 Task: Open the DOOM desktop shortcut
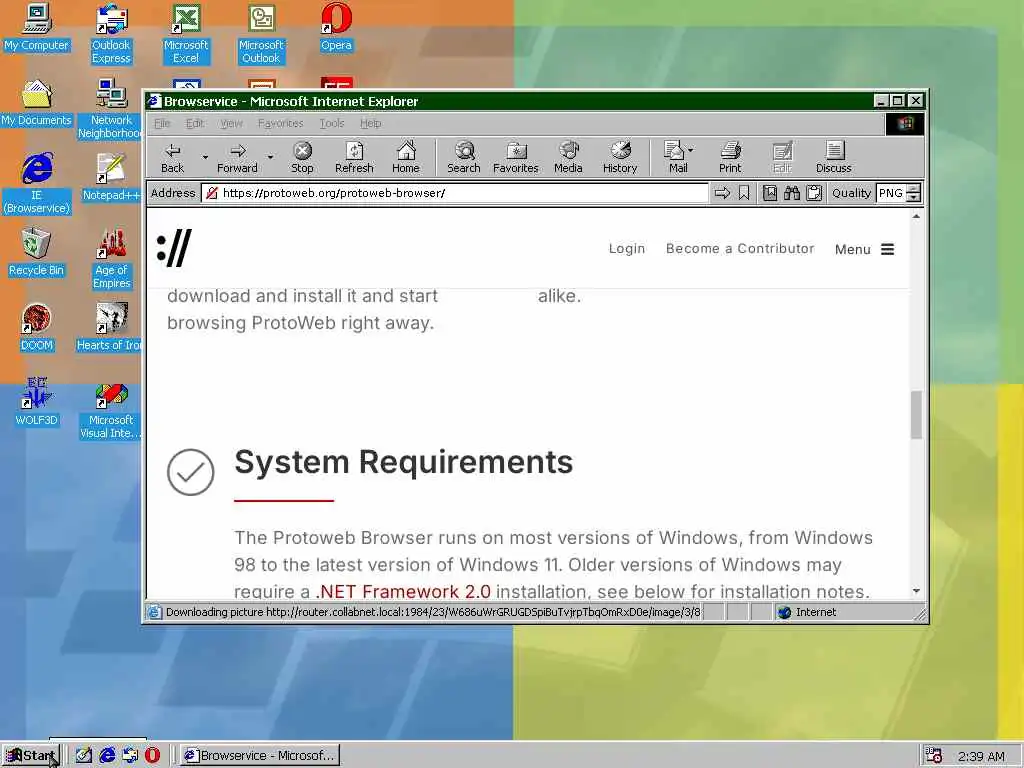pyautogui.click(x=36, y=328)
